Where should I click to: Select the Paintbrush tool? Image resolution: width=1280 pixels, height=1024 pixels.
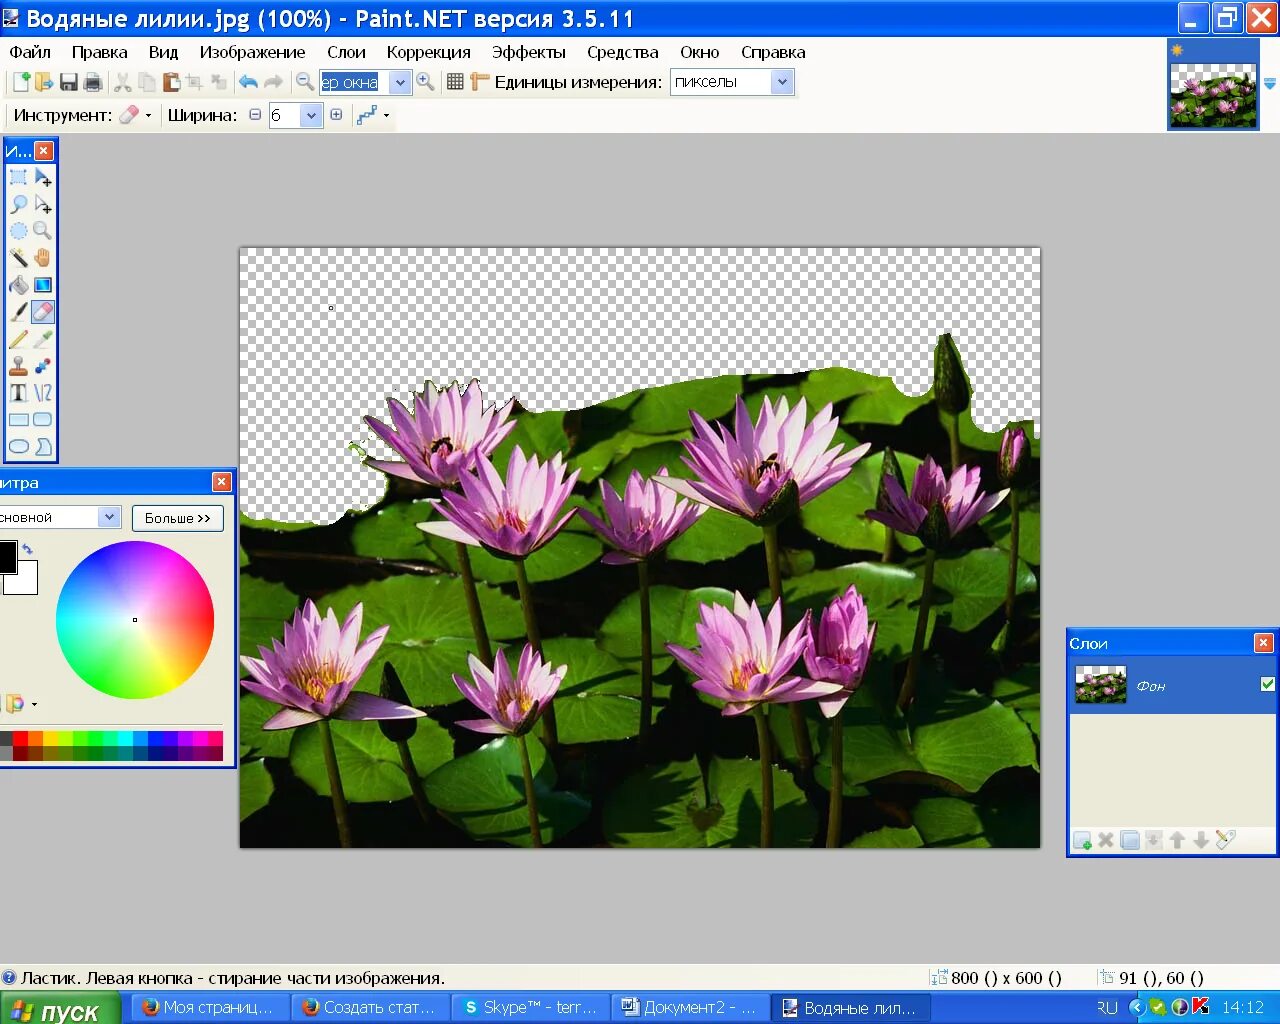(18, 312)
